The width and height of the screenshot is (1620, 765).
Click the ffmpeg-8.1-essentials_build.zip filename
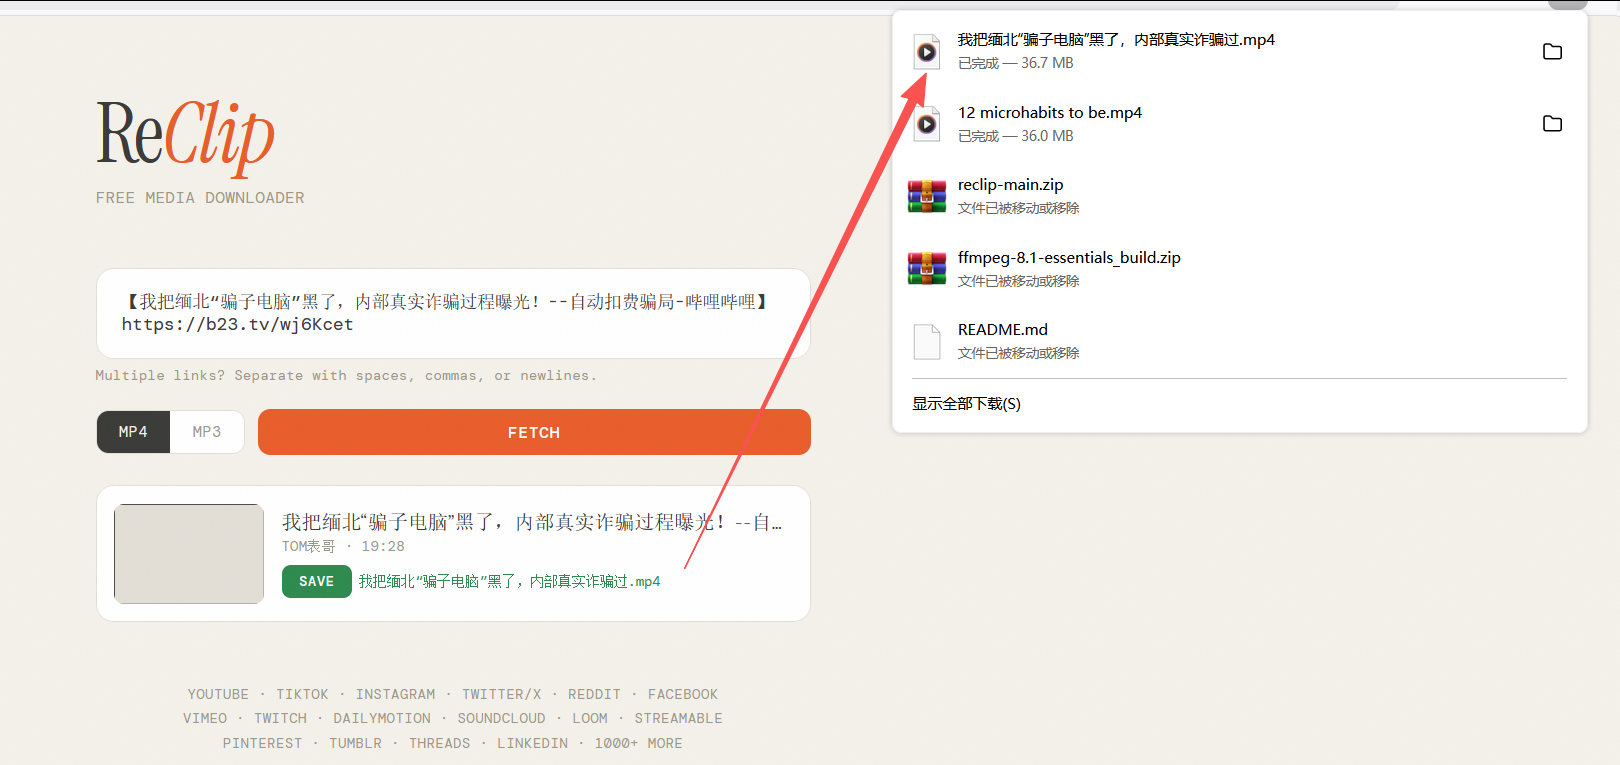click(x=1069, y=258)
